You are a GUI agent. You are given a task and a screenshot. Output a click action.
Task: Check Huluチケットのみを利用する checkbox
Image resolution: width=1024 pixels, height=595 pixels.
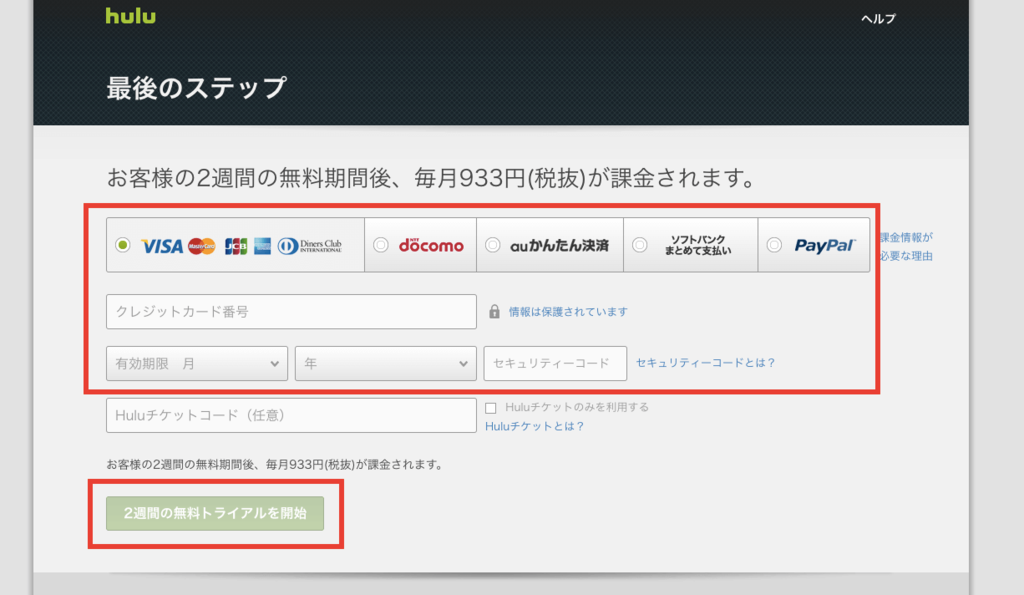point(490,408)
